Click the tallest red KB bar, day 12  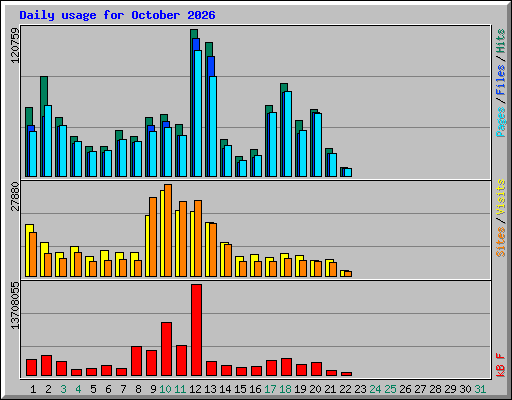click(x=196, y=330)
